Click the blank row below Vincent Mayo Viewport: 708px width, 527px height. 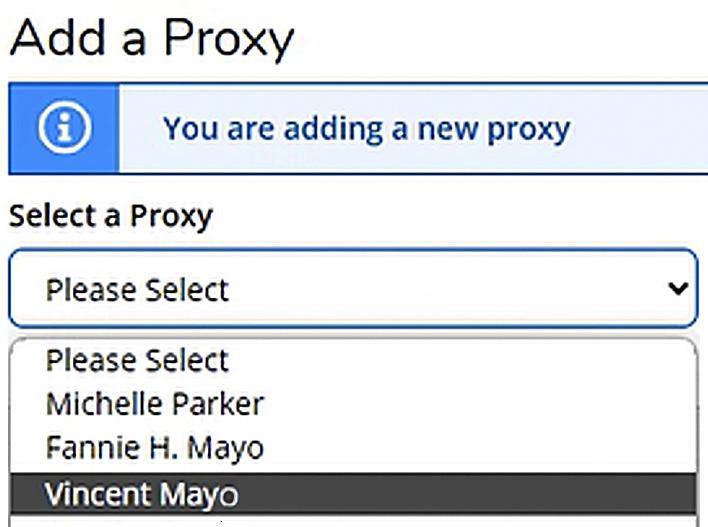(x=352, y=521)
